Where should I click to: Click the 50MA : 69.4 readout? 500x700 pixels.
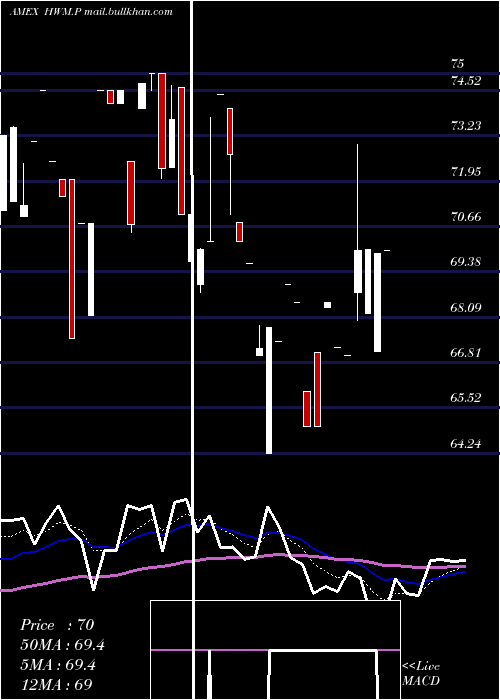[x=63, y=645]
